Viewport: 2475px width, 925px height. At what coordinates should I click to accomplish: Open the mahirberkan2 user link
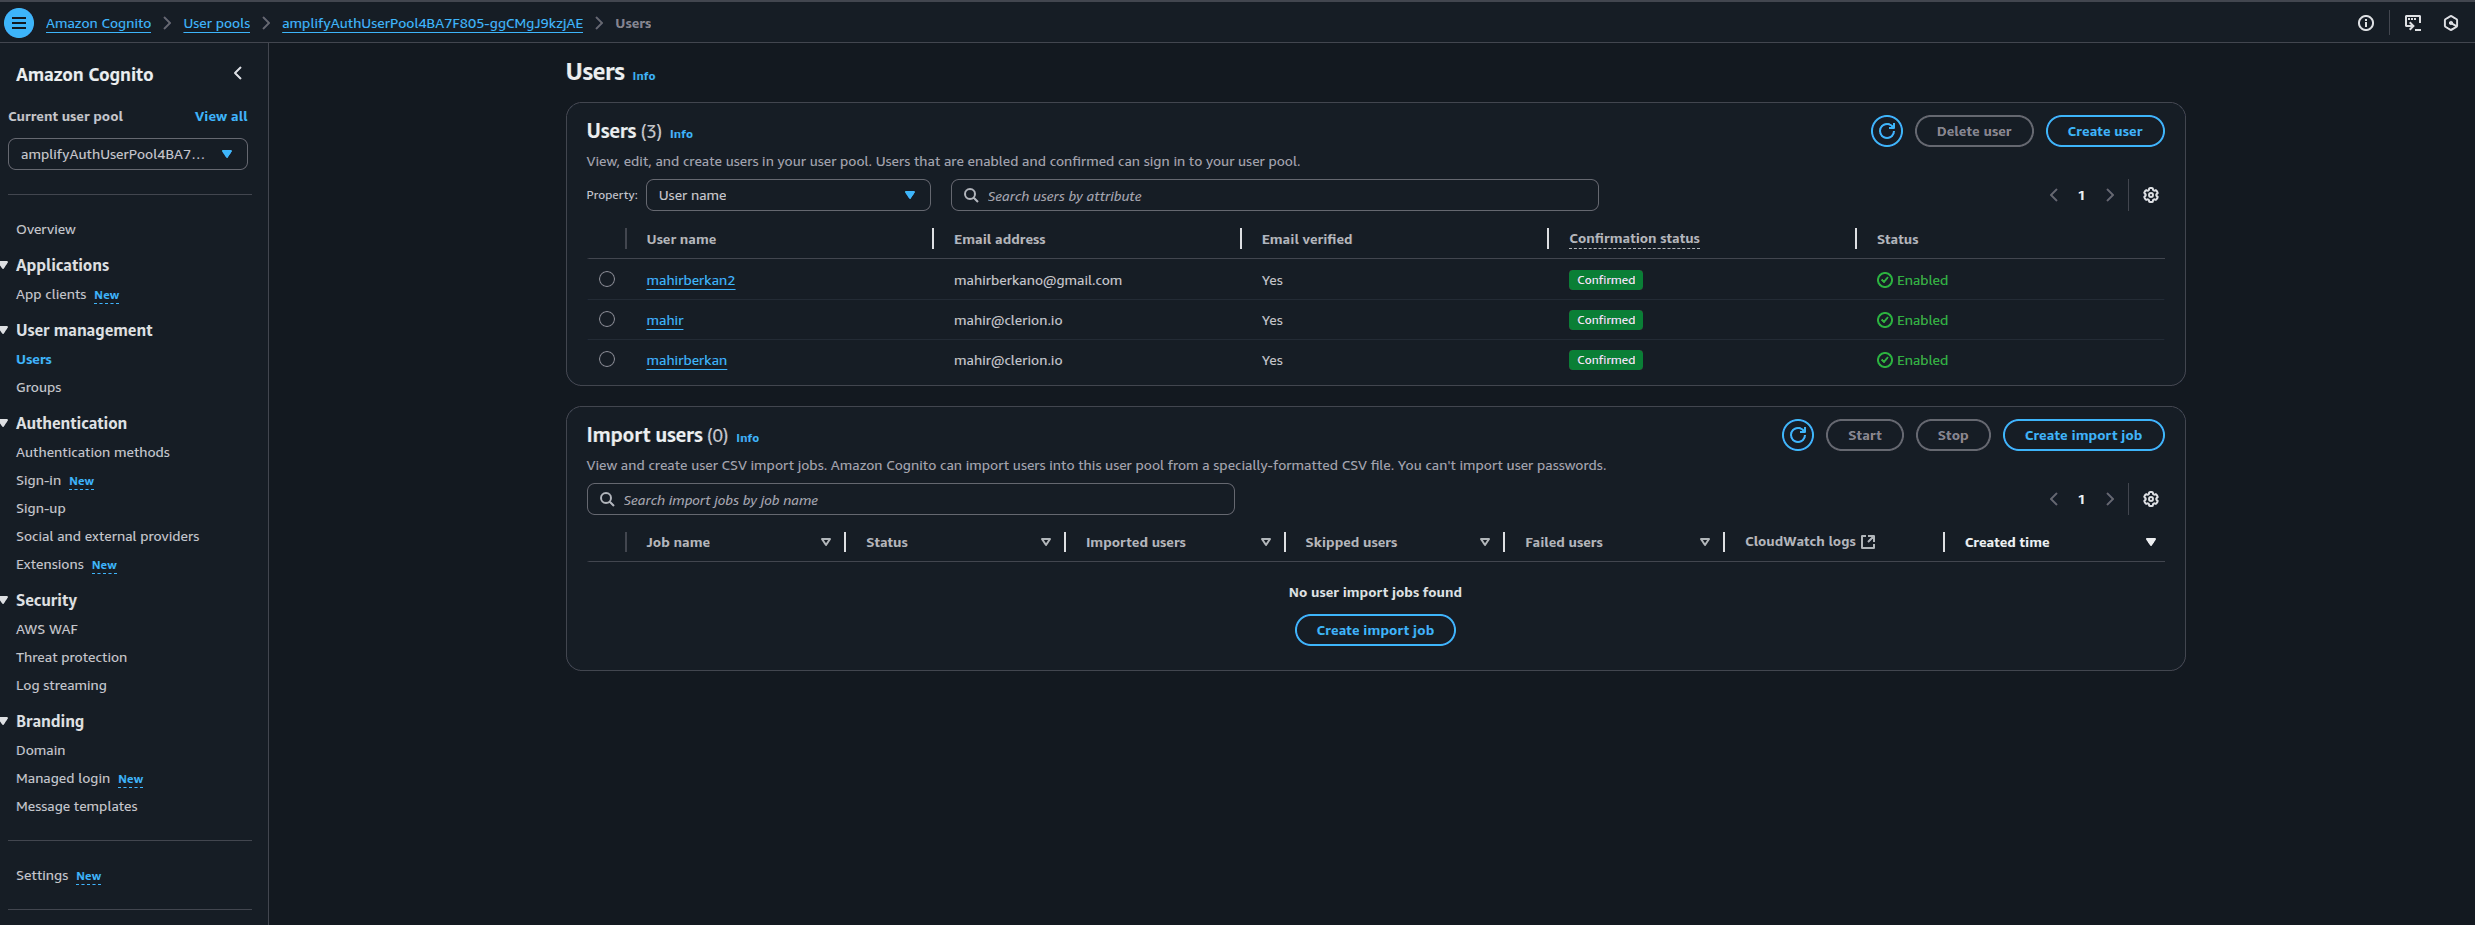[x=691, y=280]
